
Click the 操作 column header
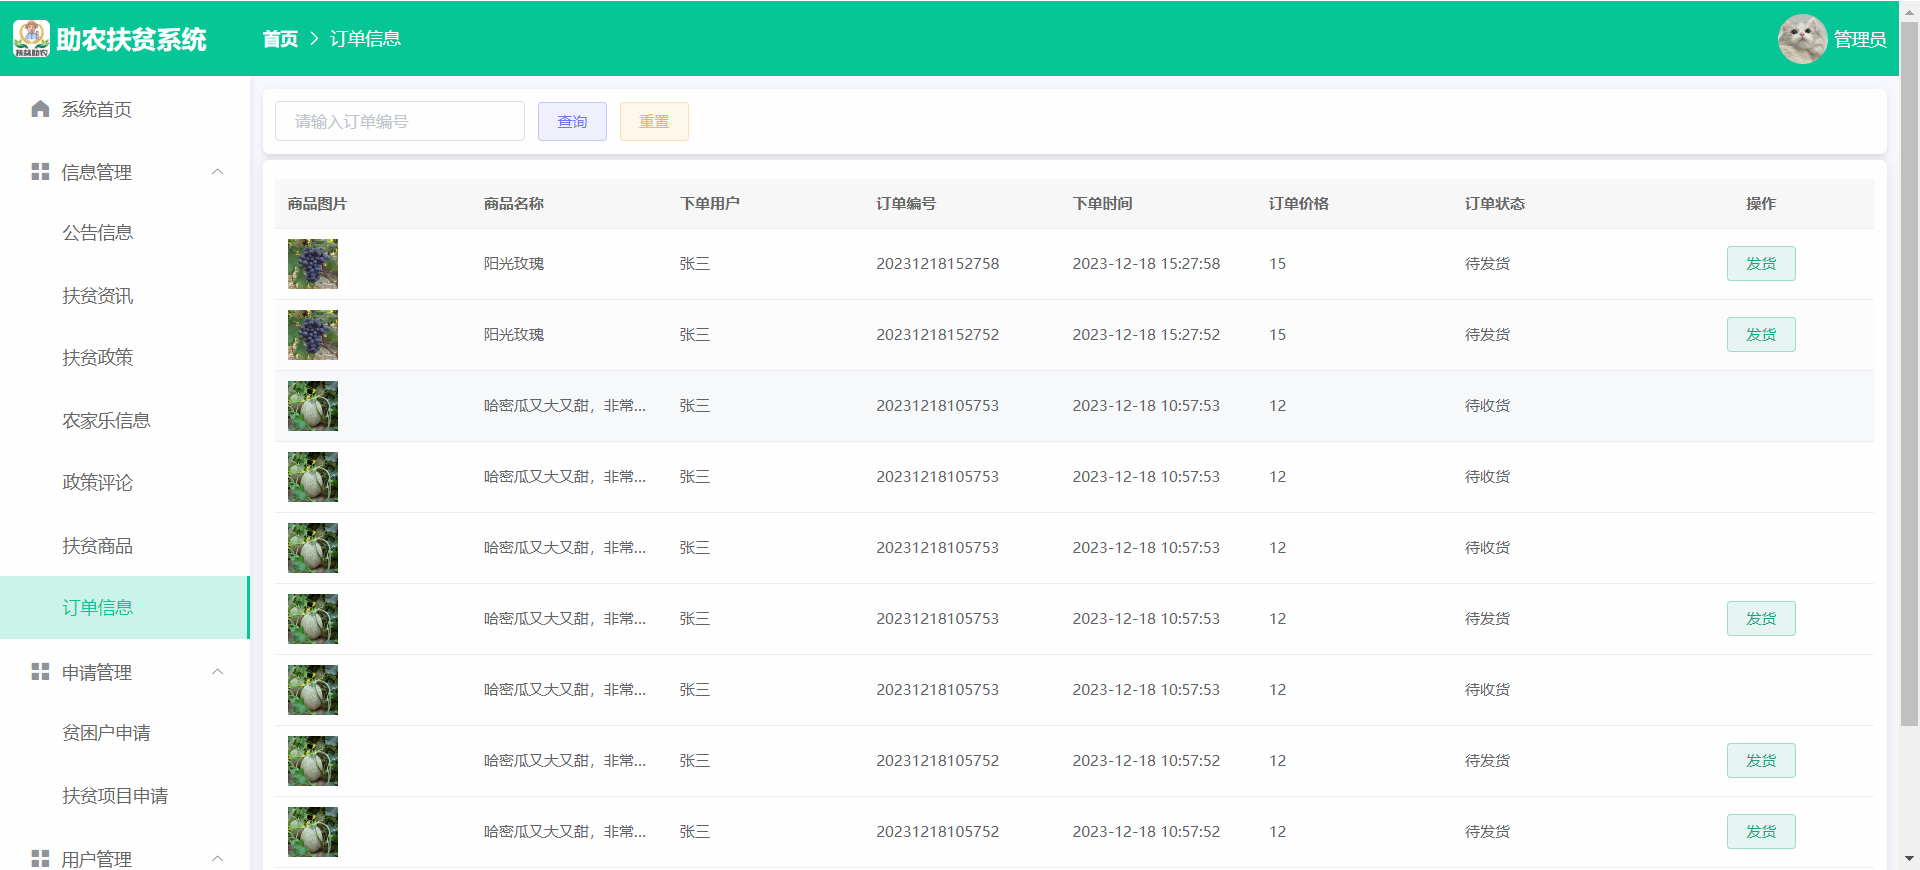coord(1761,204)
